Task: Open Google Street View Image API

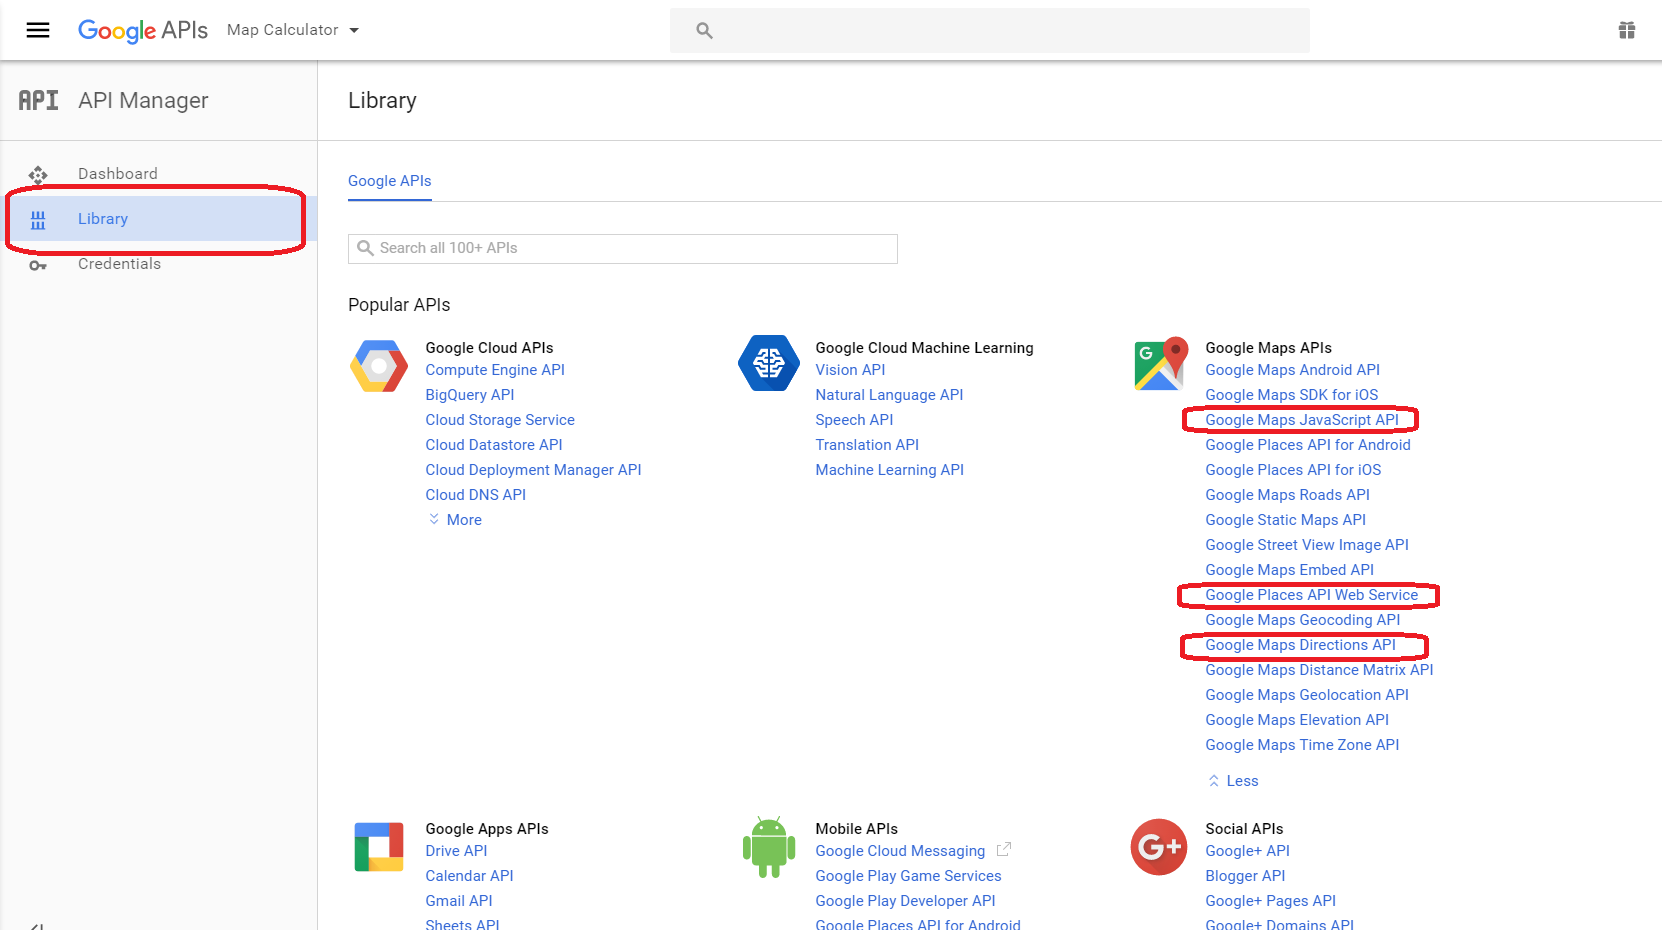Action: pos(1307,545)
